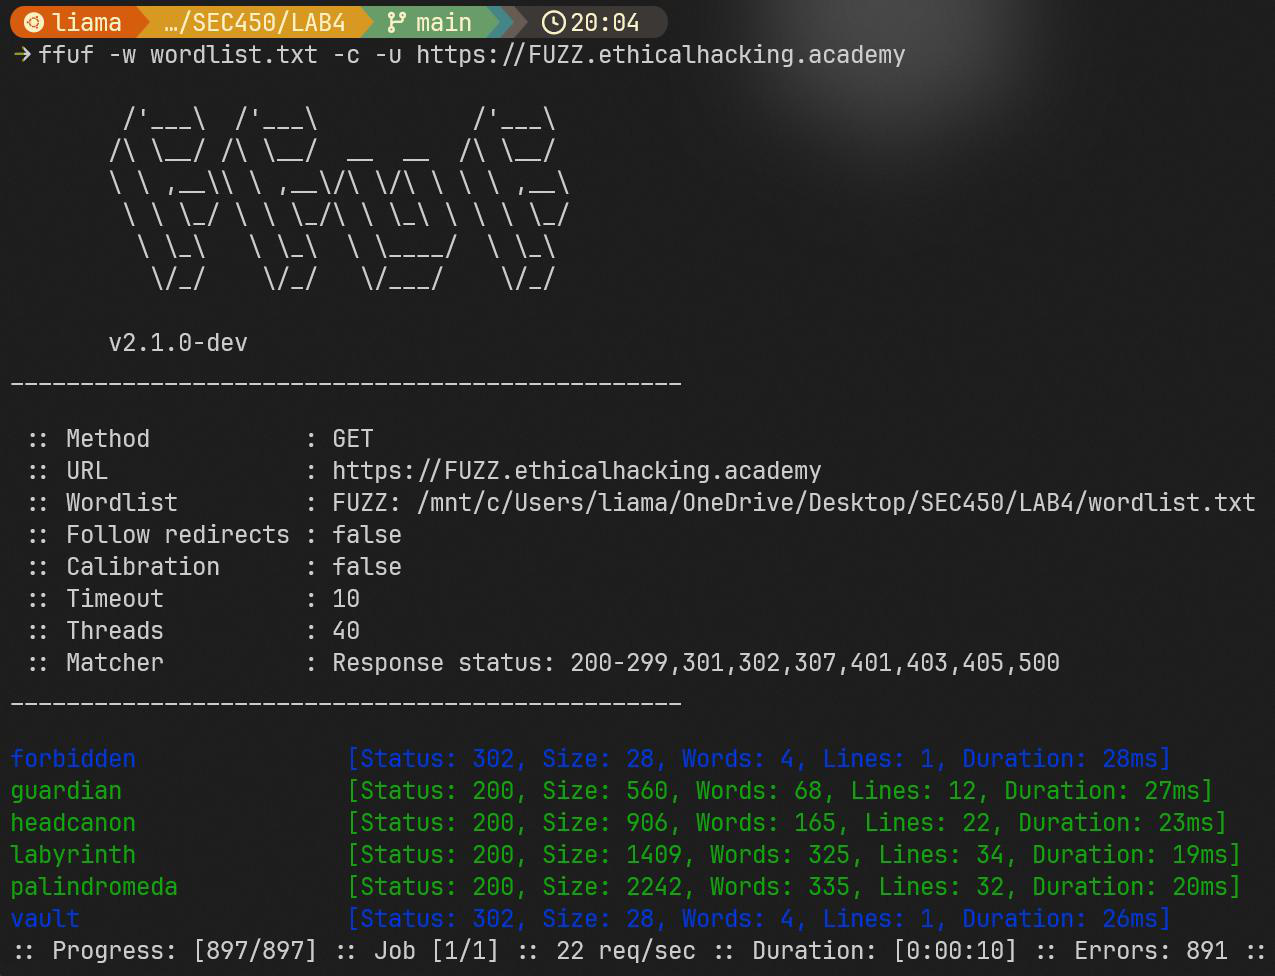Image resolution: width=1275 pixels, height=976 pixels.
Task: Click the ffuf ASCII art logo
Action: pos(338,202)
